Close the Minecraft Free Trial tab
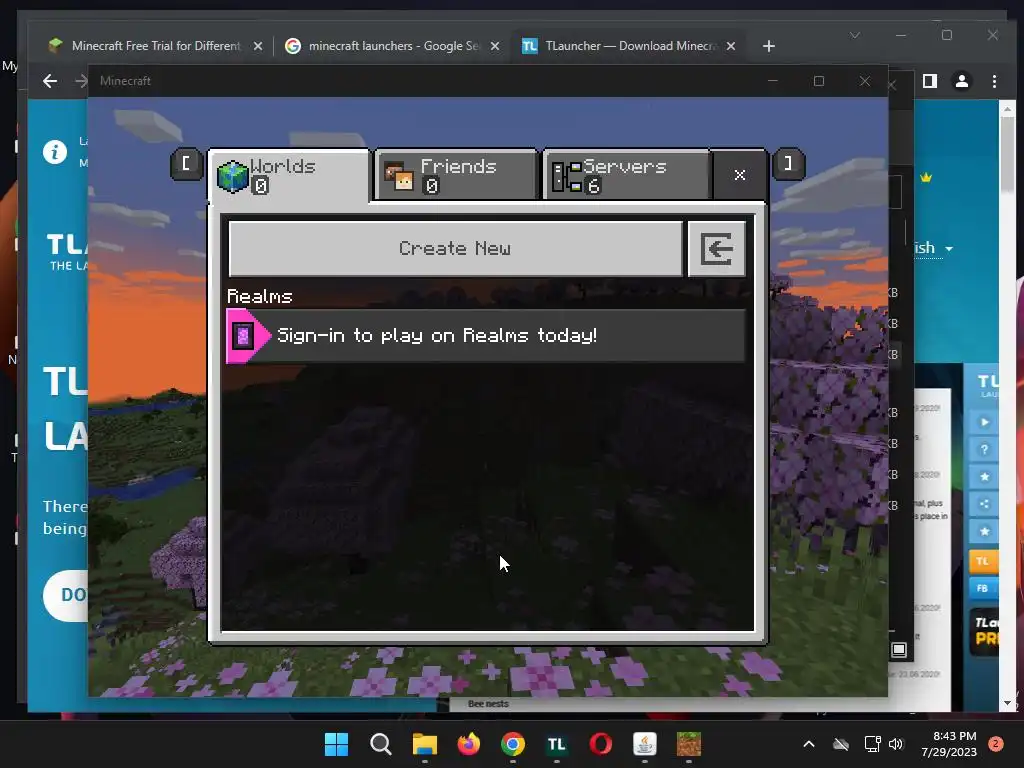 point(258,46)
